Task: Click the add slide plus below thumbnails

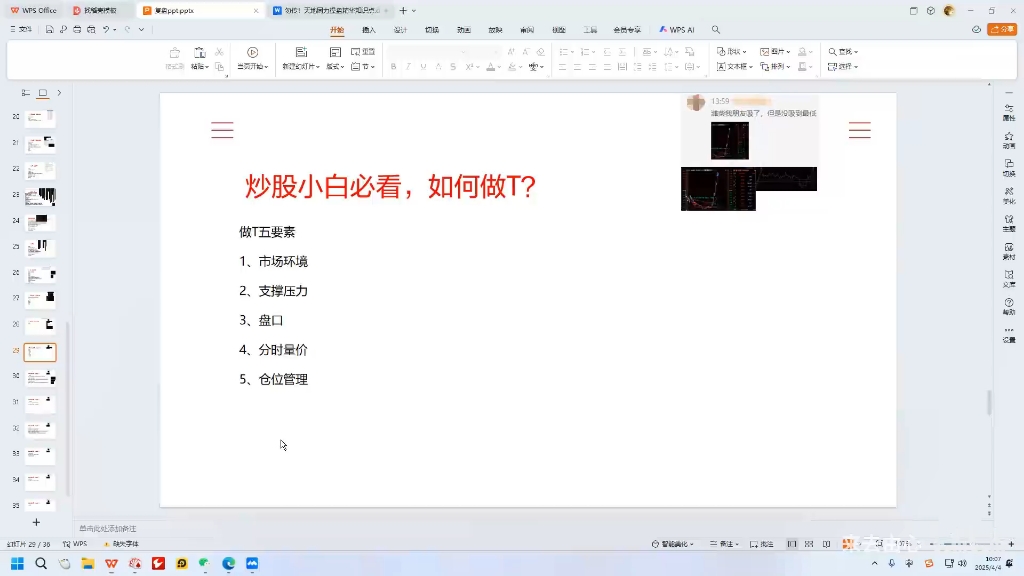Action: pos(37,522)
